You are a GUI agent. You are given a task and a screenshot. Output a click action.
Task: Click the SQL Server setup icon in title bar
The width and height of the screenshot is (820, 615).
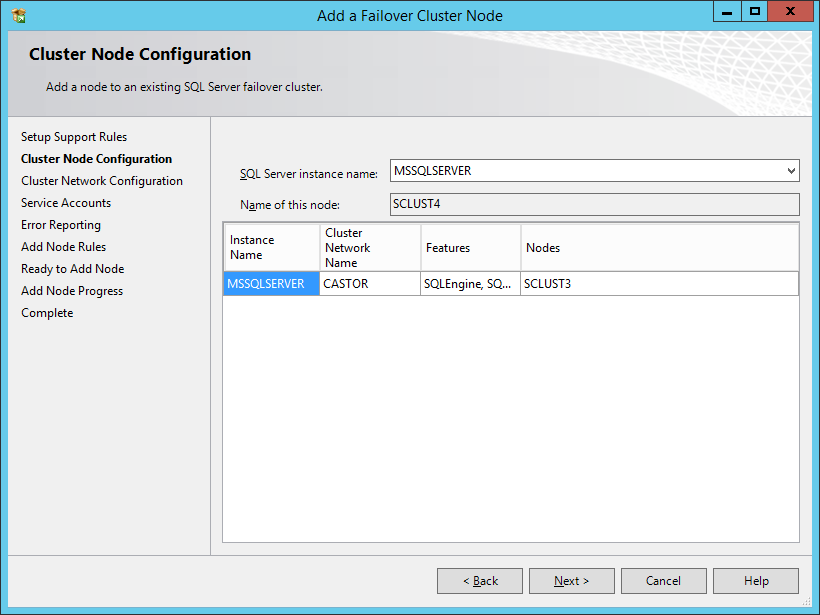19,16
